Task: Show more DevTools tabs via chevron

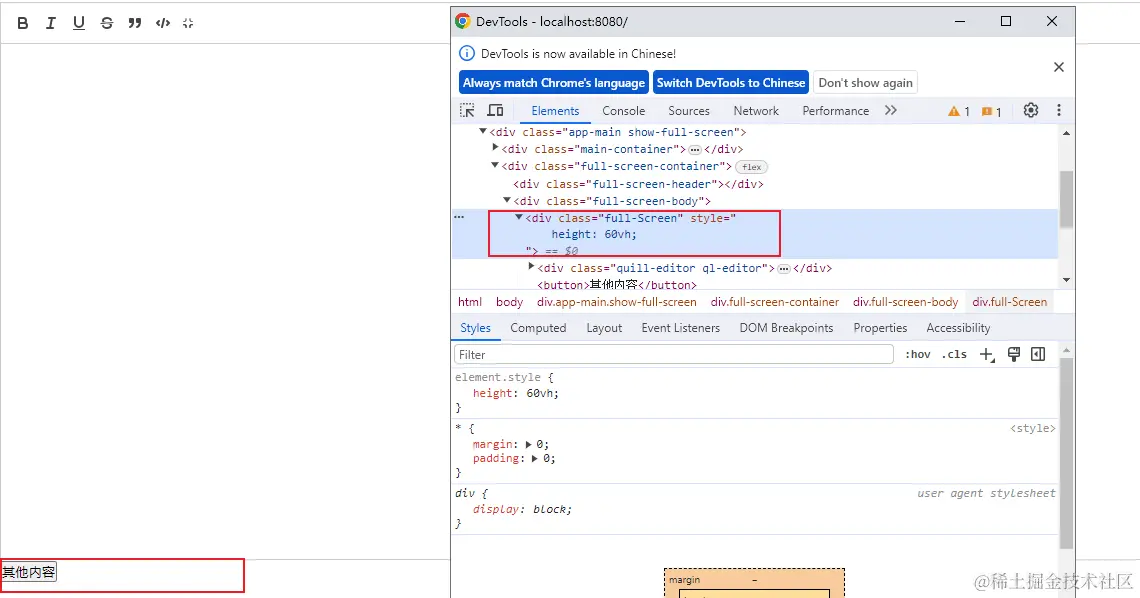Action: (891, 110)
